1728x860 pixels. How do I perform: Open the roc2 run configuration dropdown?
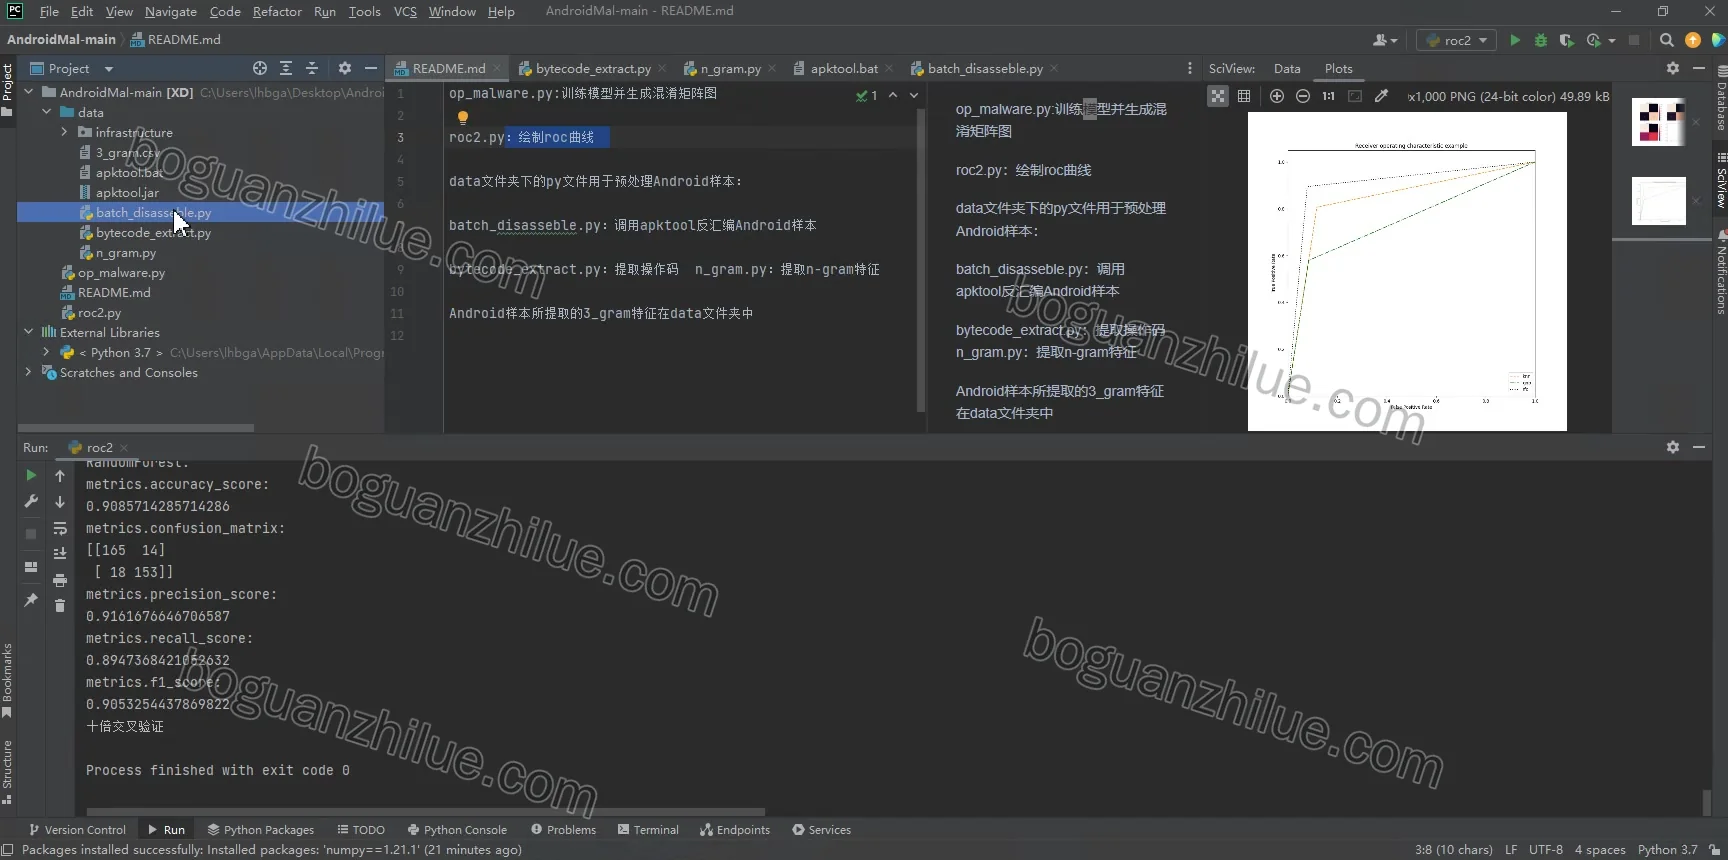click(x=1456, y=40)
